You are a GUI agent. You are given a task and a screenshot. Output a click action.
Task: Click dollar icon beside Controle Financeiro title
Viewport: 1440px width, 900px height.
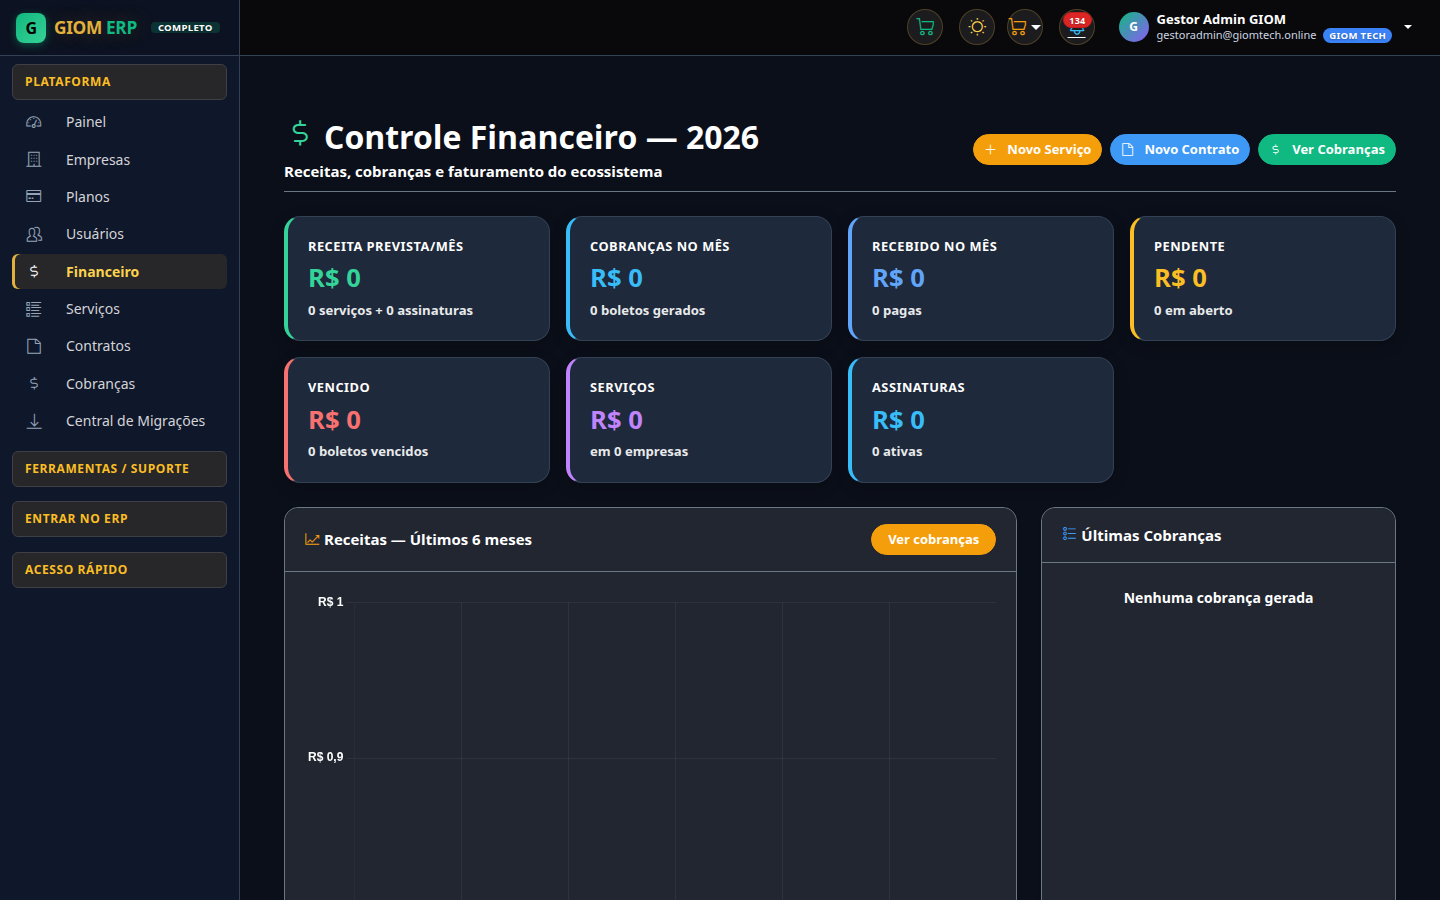(x=300, y=133)
